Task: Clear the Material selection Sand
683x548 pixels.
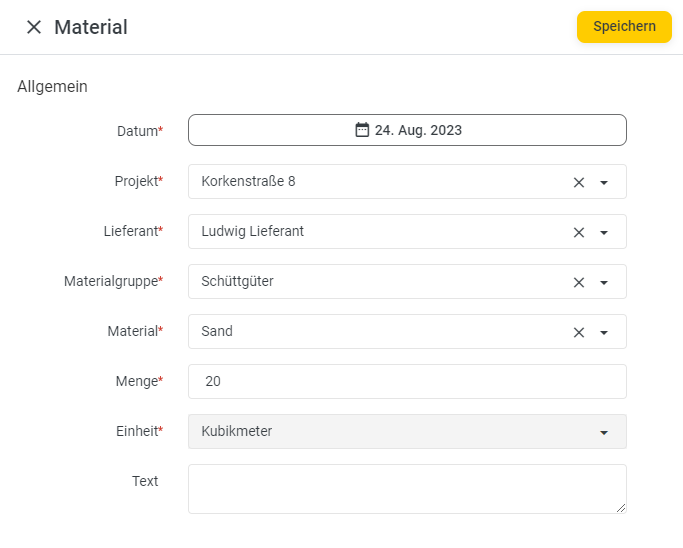Action: [578, 333]
